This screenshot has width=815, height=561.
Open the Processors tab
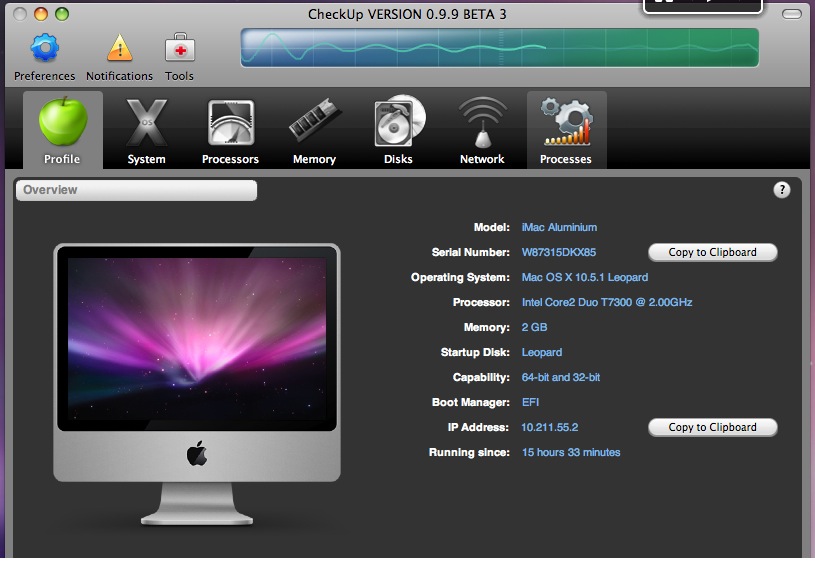(x=230, y=130)
